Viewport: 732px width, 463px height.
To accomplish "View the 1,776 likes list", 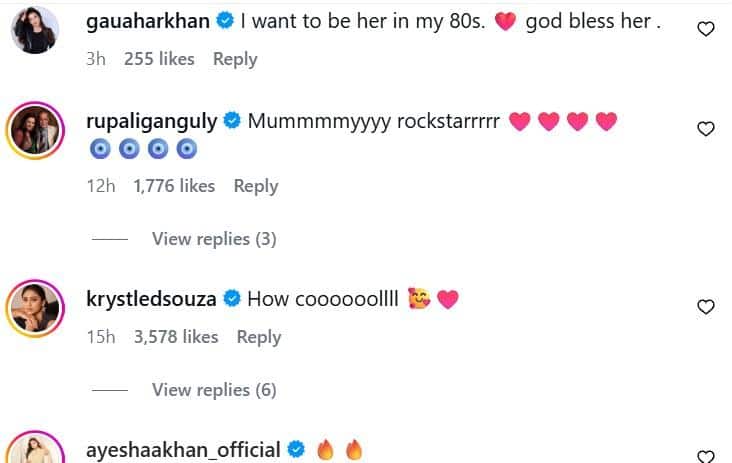I will [x=174, y=186].
